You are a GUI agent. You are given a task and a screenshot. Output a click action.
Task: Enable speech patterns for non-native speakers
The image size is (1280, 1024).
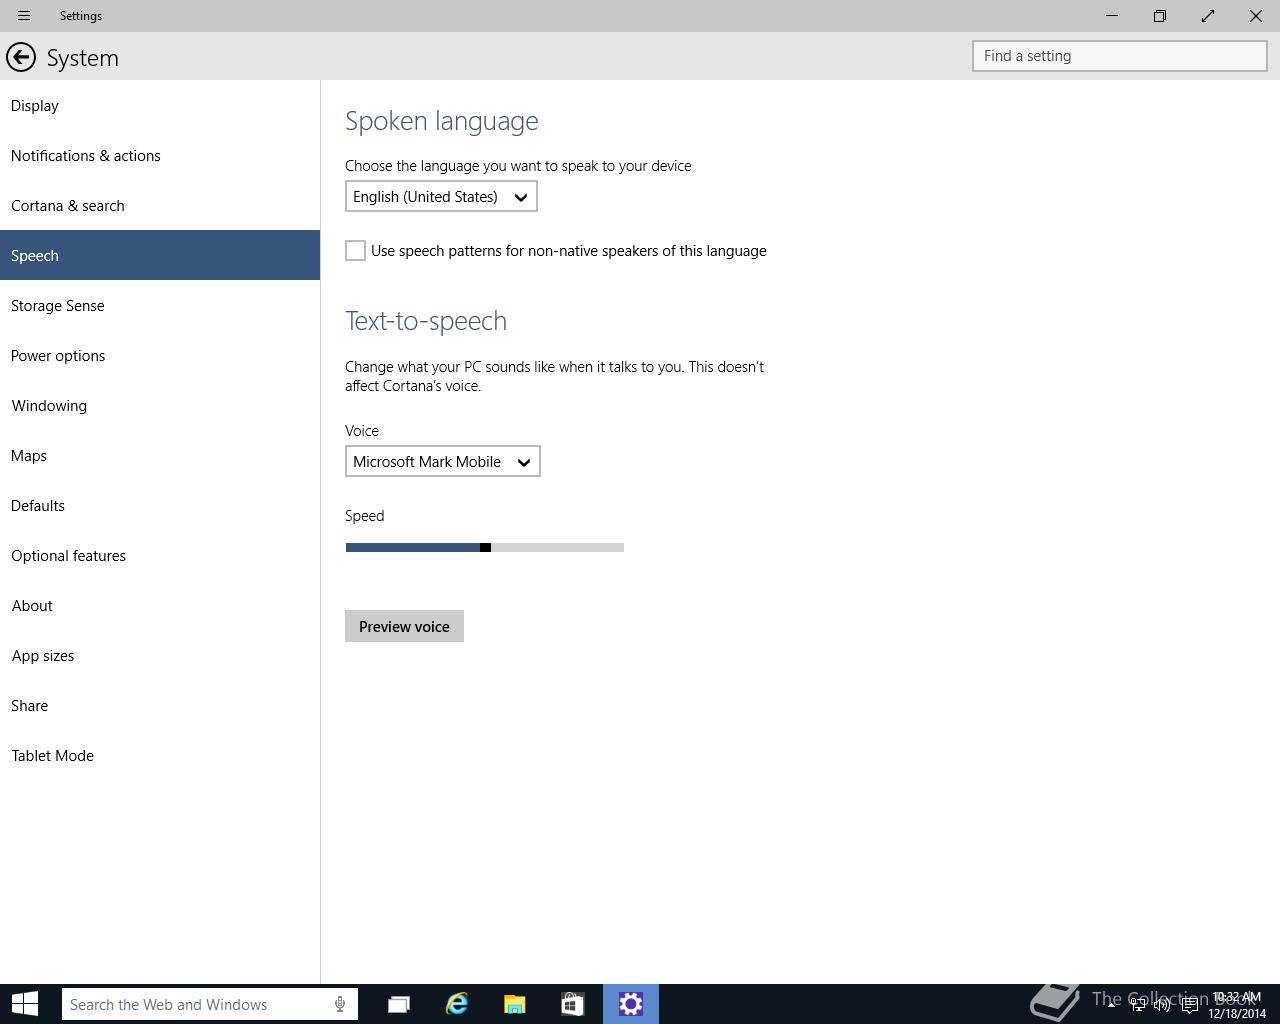coord(355,250)
